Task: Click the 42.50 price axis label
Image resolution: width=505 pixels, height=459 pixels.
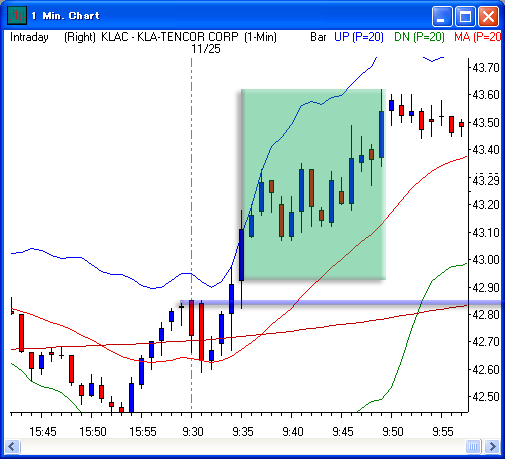Action: 486,397
